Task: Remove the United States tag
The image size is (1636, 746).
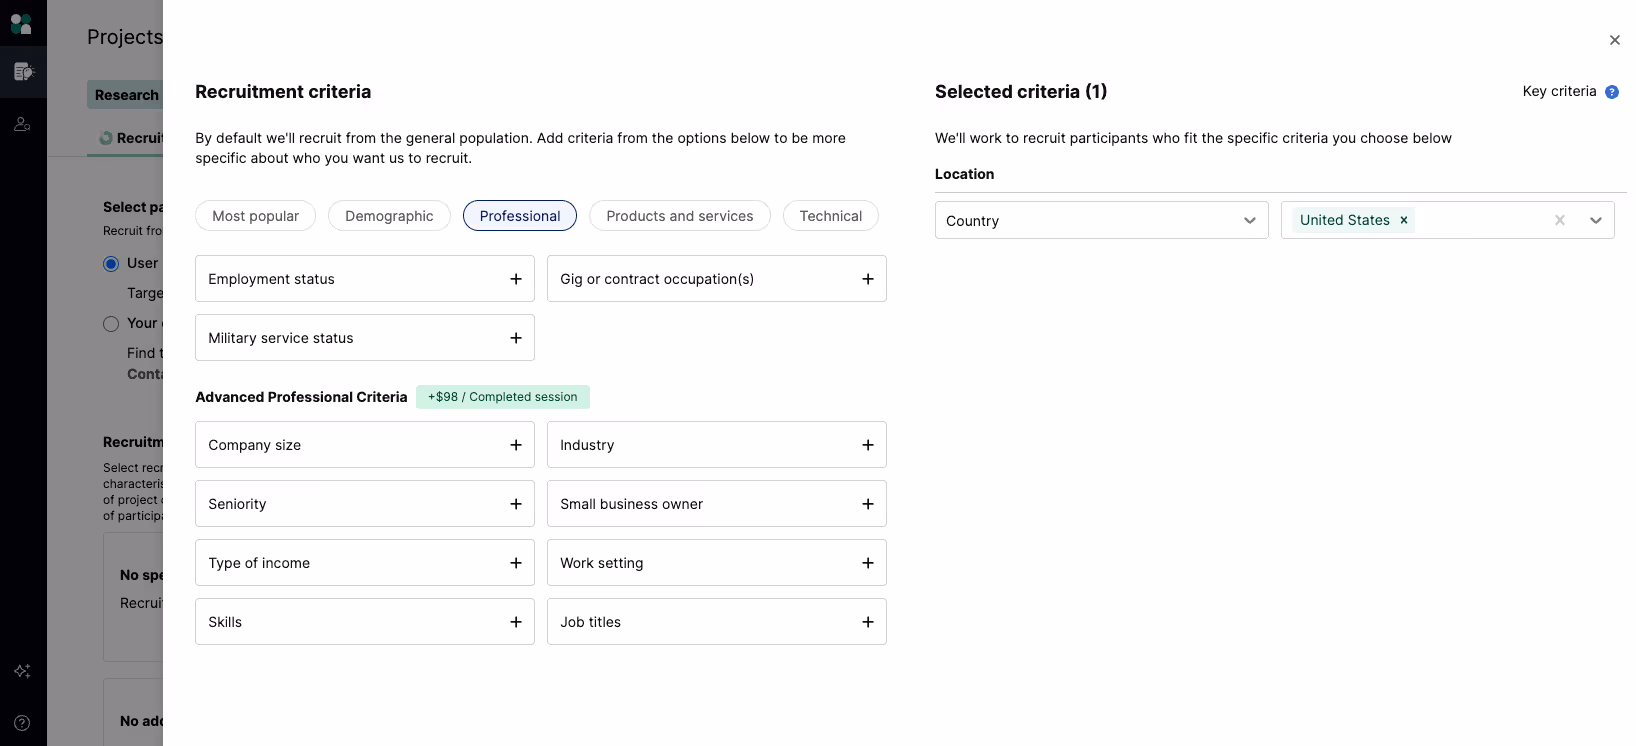Action: tap(1404, 220)
